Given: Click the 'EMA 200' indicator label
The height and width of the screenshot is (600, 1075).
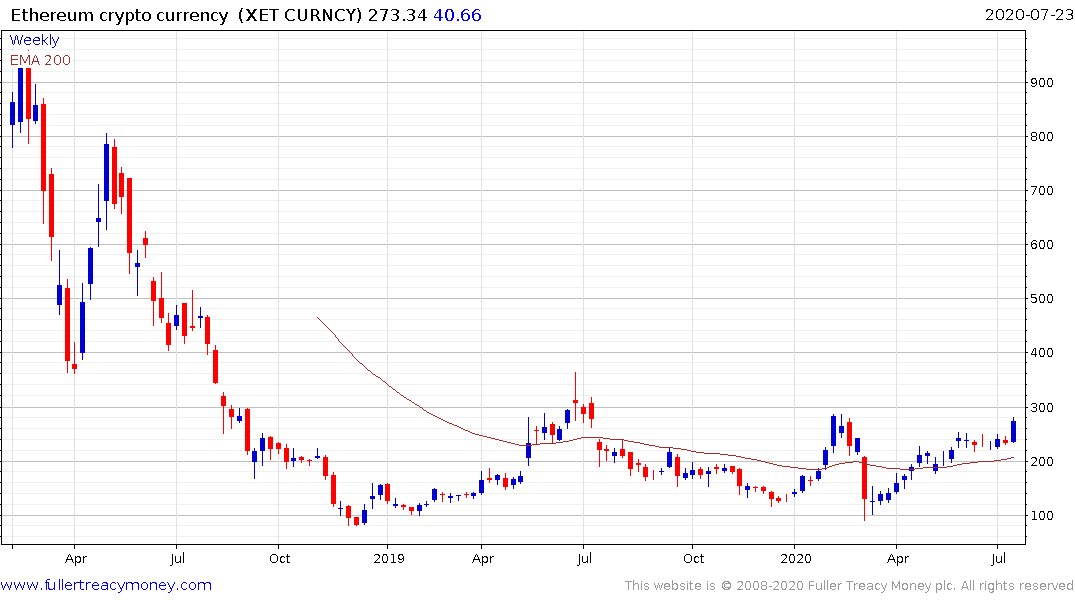Looking at the screenshot, I should [40, 60].
